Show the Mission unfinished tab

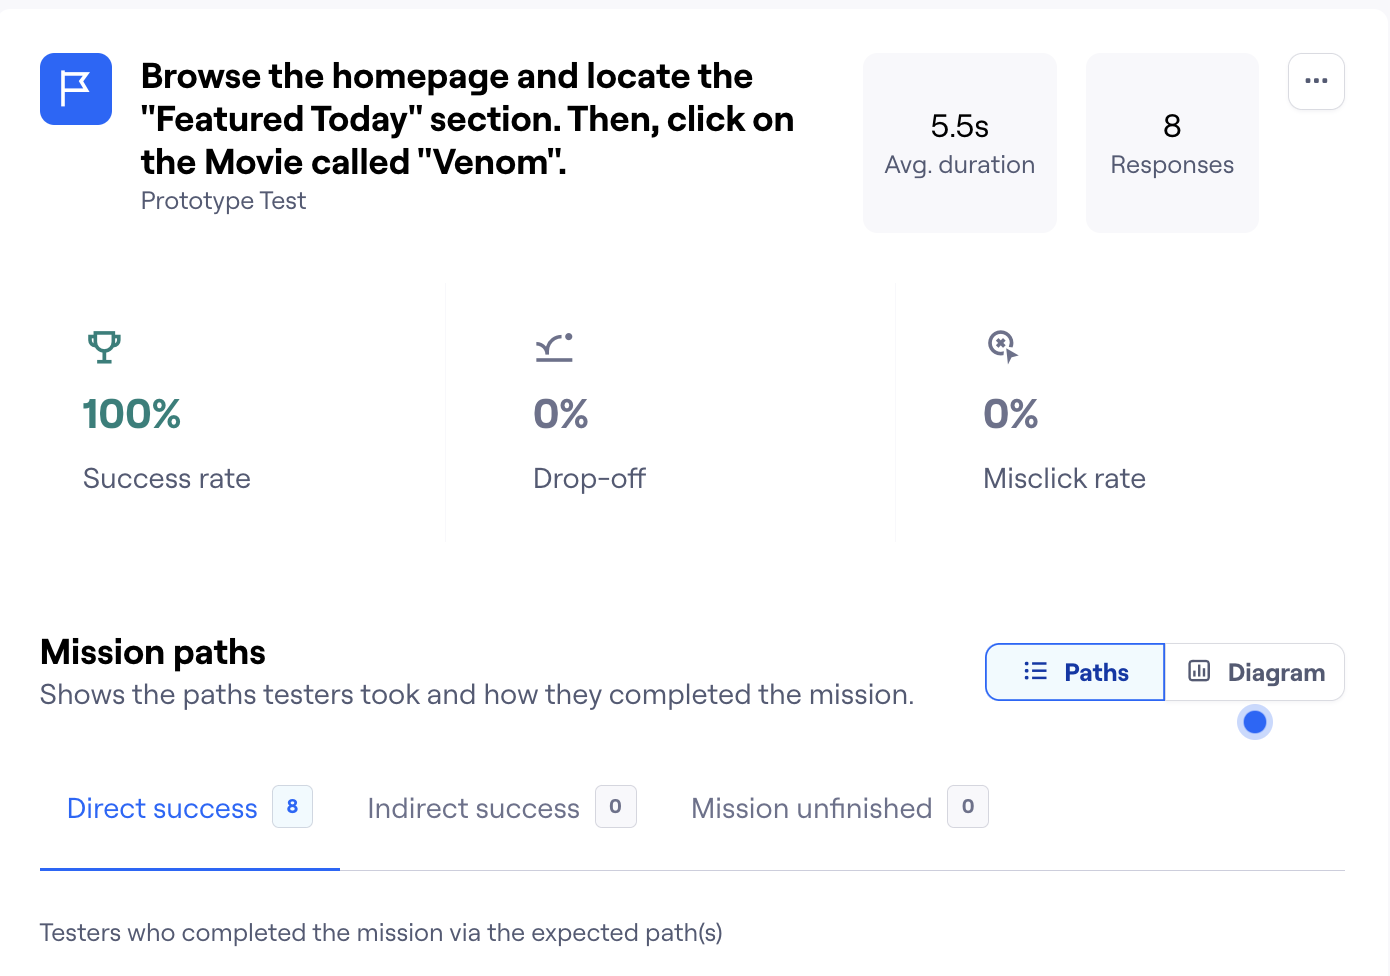tap(811, 808)
